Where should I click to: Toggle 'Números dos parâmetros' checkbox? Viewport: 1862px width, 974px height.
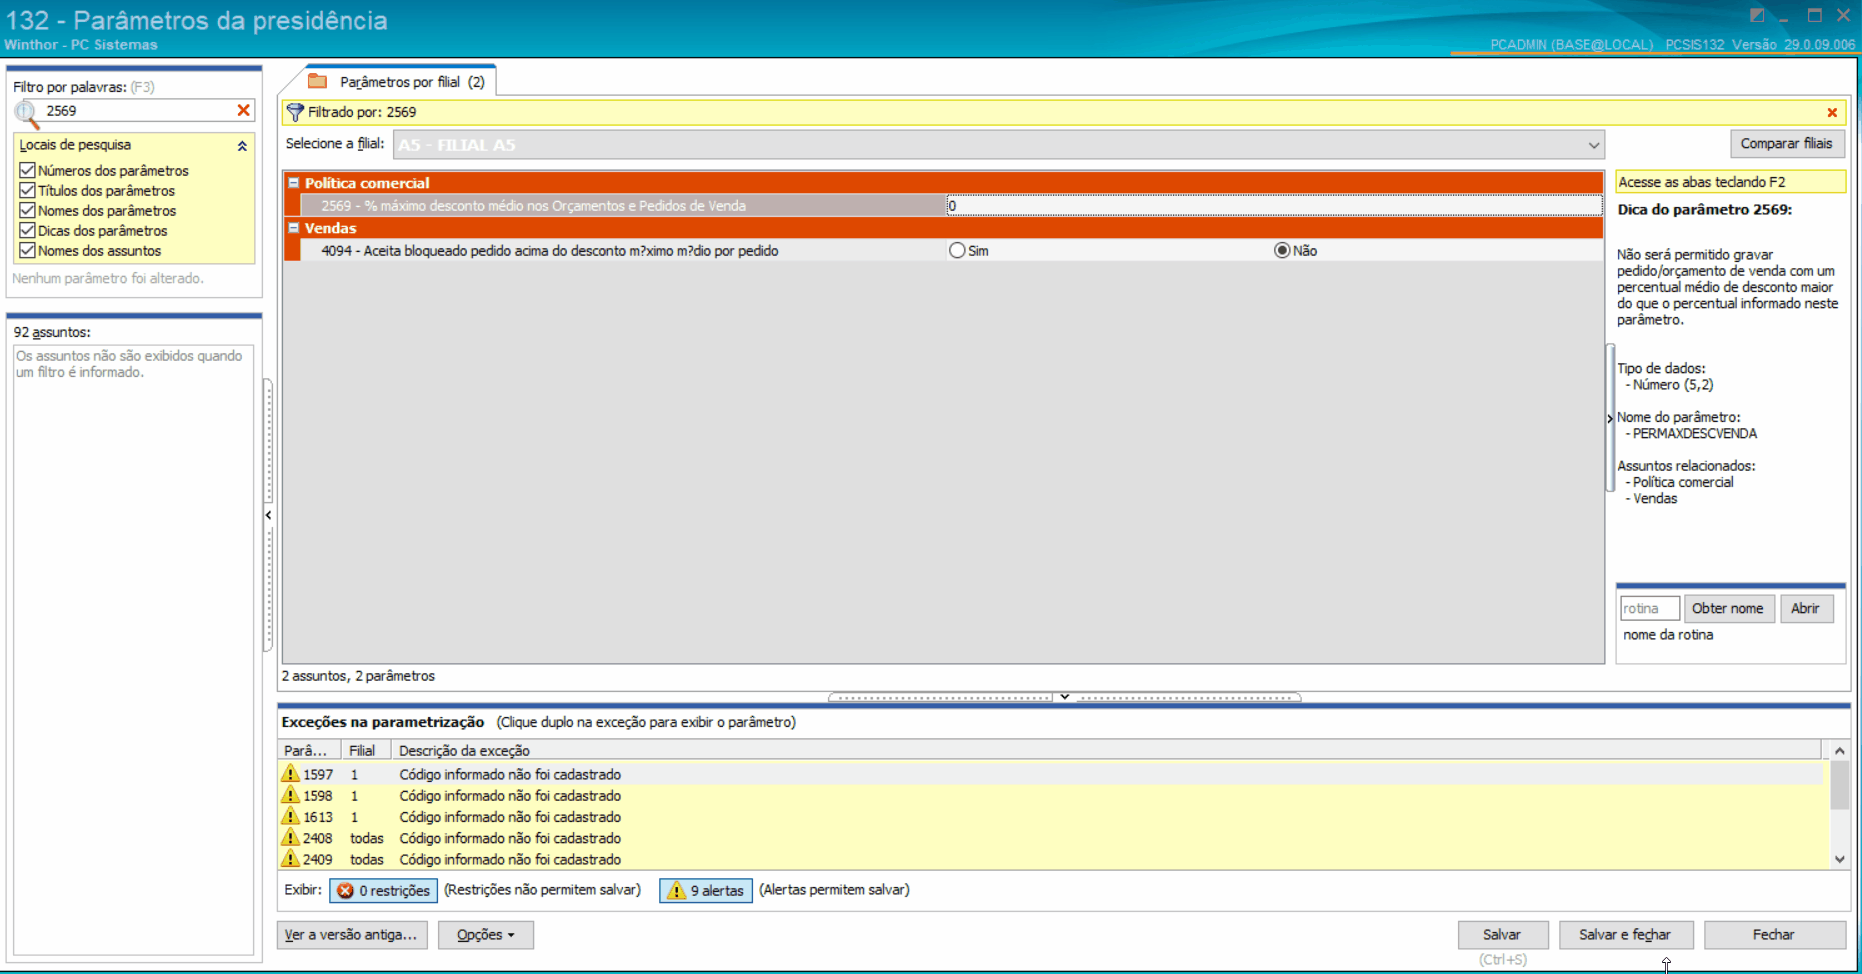(x=28, y=171)
